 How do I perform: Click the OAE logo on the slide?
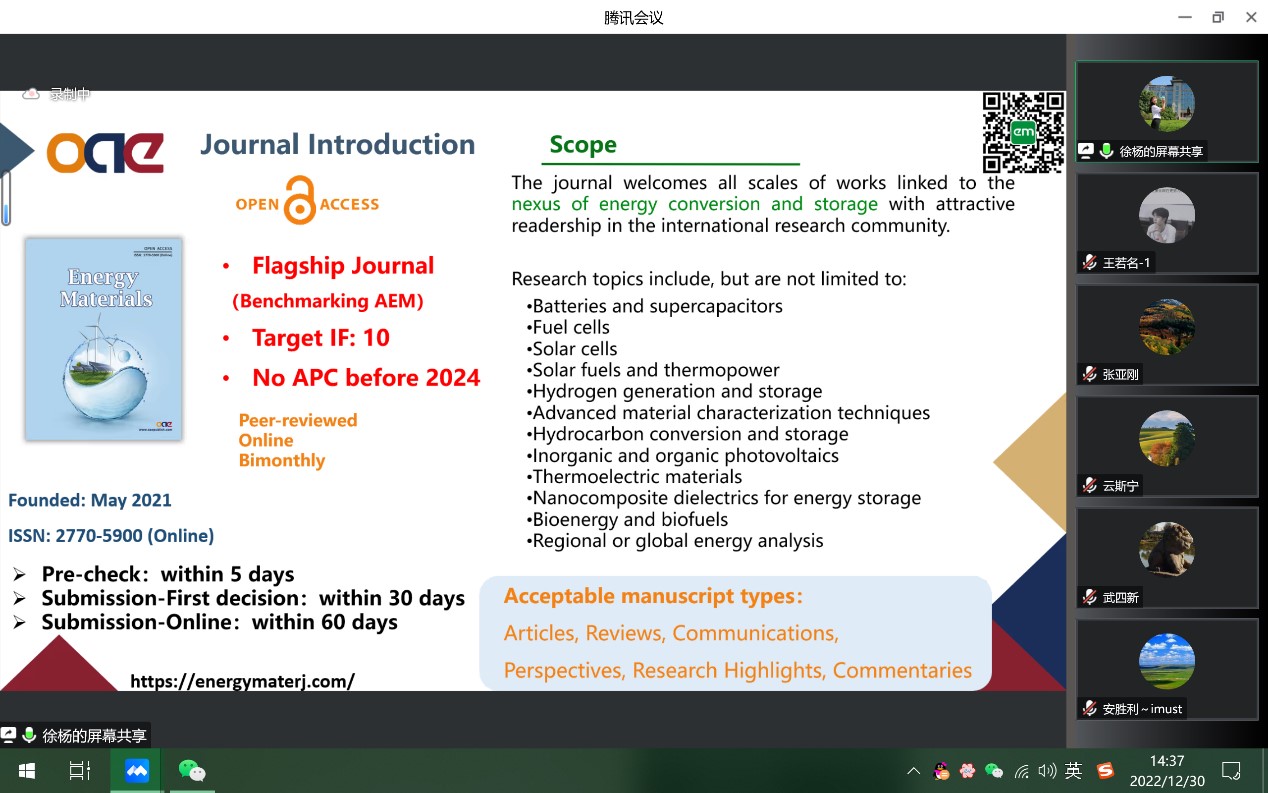click(x=105, y=152)
